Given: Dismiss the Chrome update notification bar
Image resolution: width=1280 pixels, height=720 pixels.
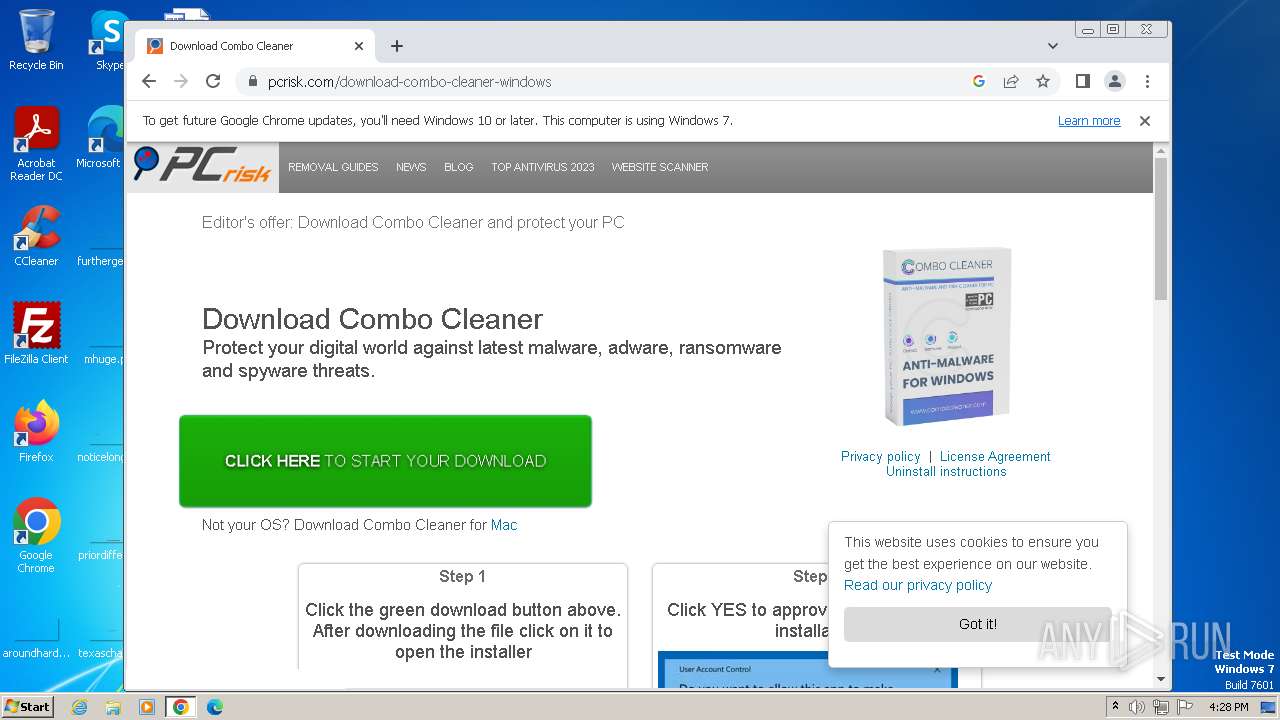Looking at the screenshot, I should pos(1145,121).
